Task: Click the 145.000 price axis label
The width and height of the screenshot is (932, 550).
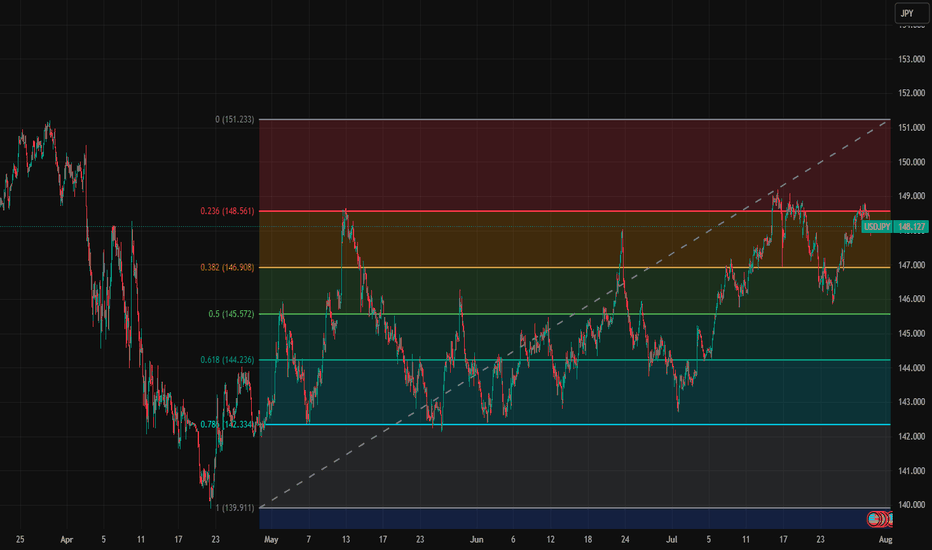Action: pyautogui.click(x=912, y=333)
